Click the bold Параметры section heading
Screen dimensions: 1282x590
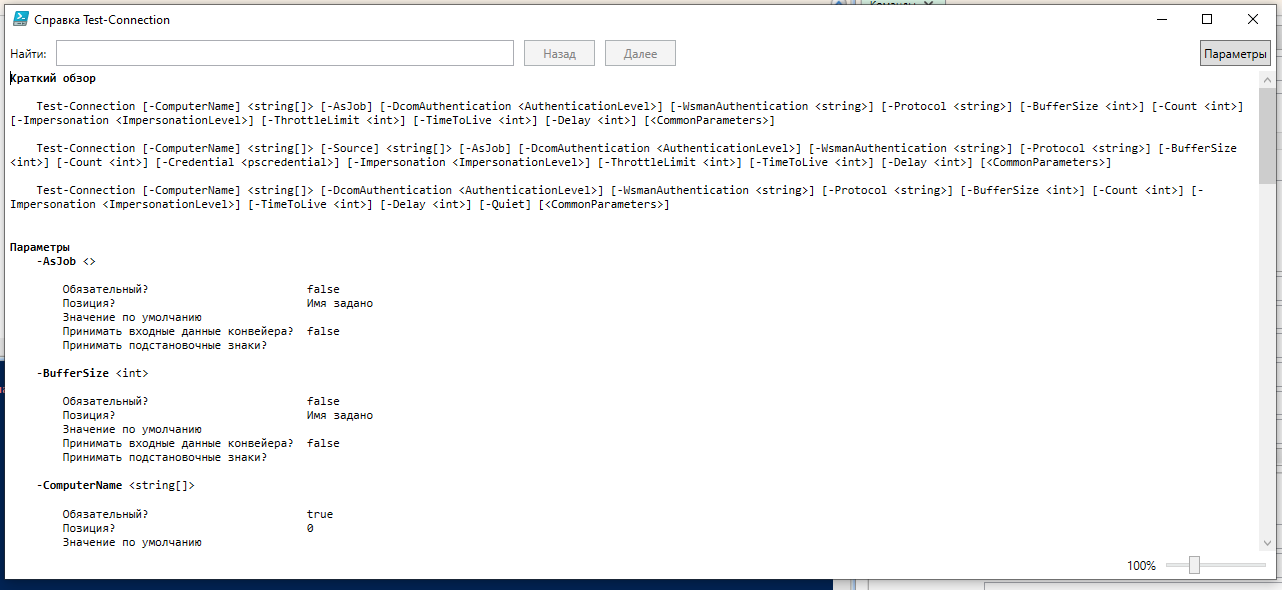pos(40,247)
